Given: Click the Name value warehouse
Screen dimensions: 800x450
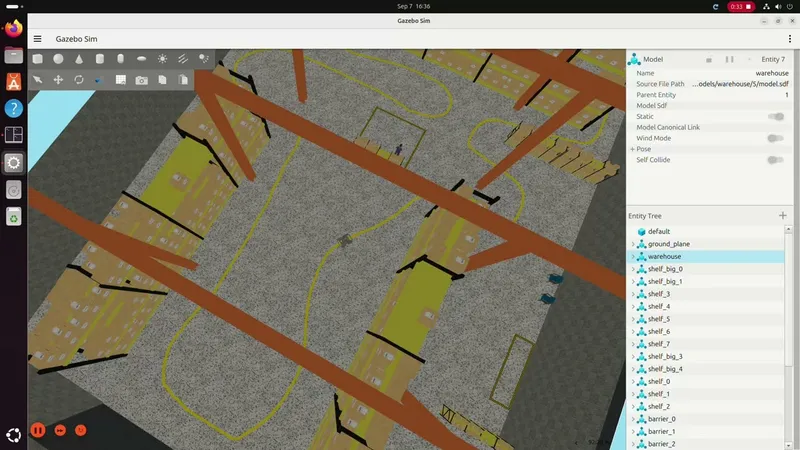Looking at the screenshot, I should (x=772, y=73).
